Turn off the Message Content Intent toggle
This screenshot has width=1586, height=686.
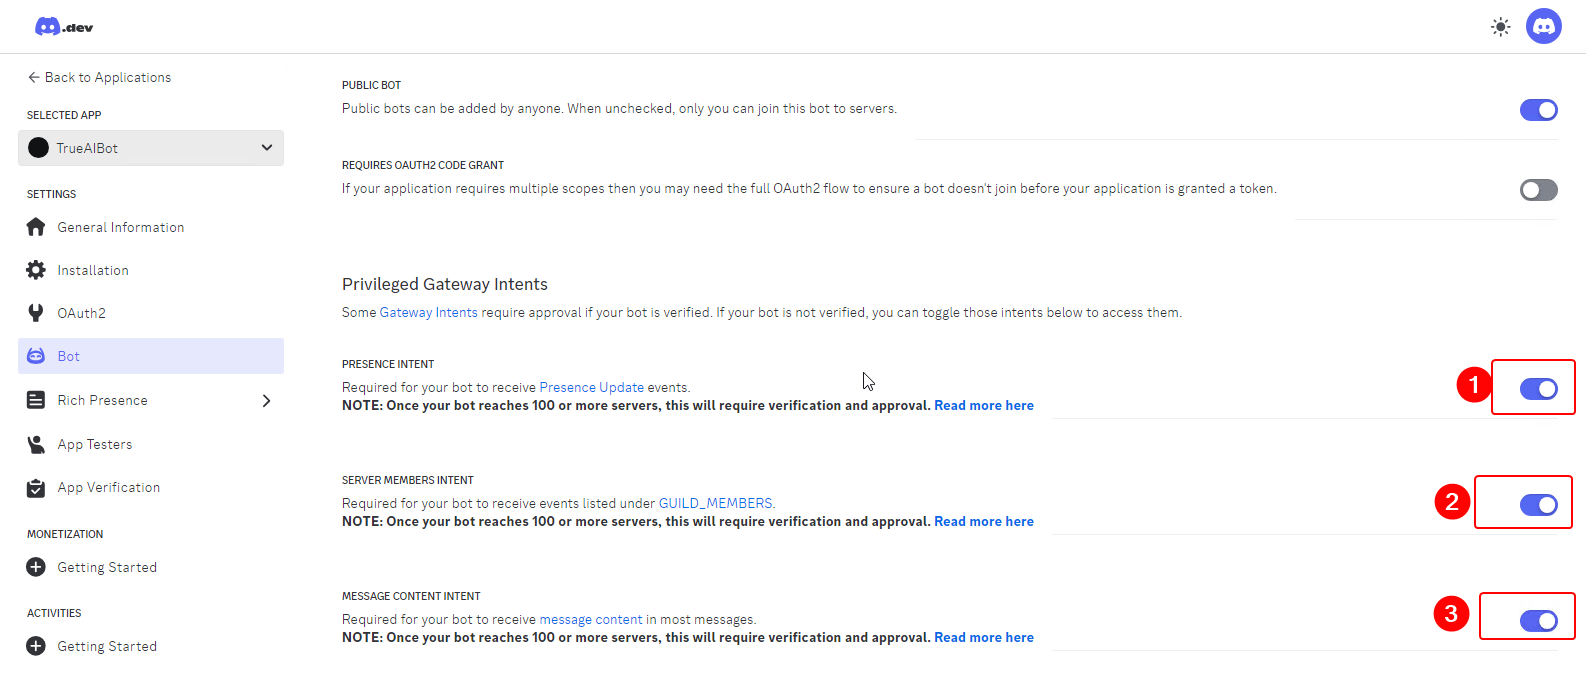[x=1539, y=621]
